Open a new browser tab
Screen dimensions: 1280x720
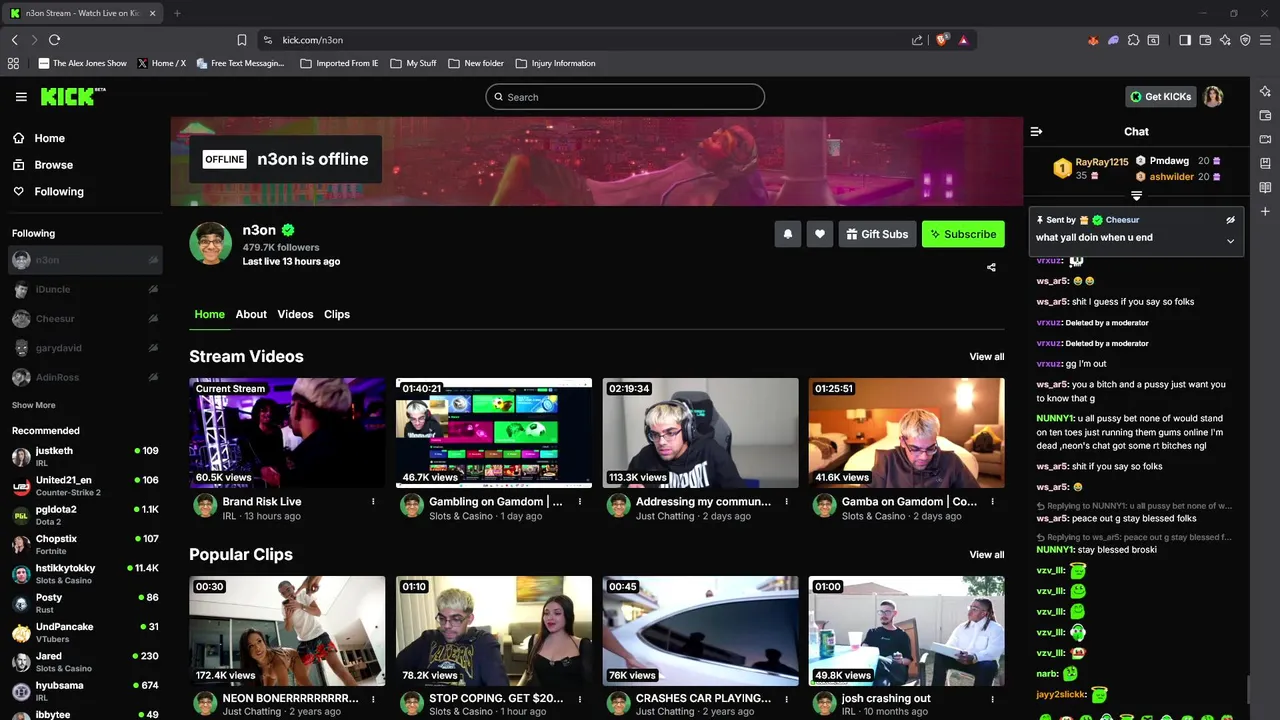click(177, 13)
